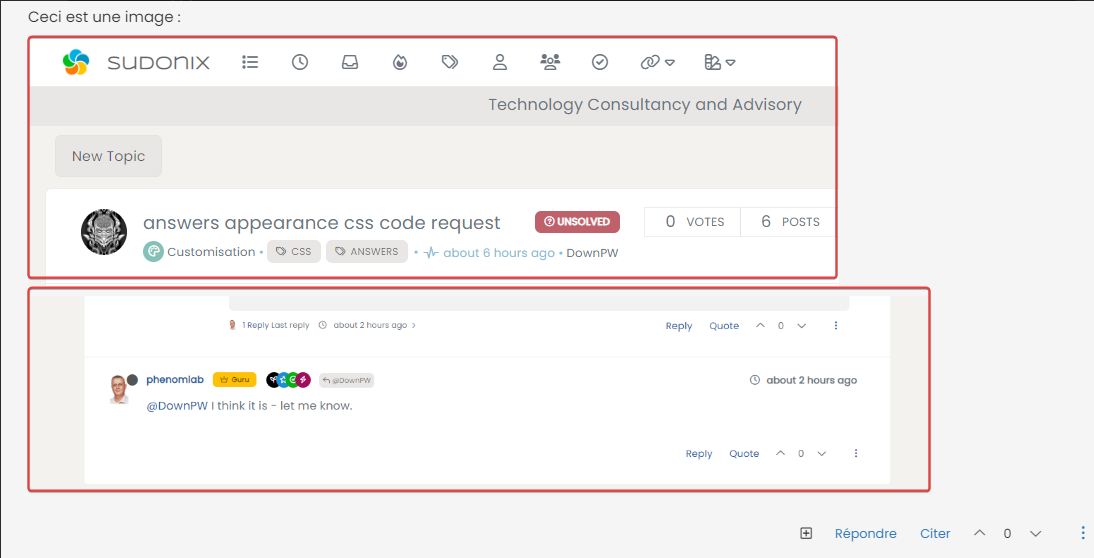Click the Citer link
The height and width of the screenshot is (558, 1094).
(935, 534)
